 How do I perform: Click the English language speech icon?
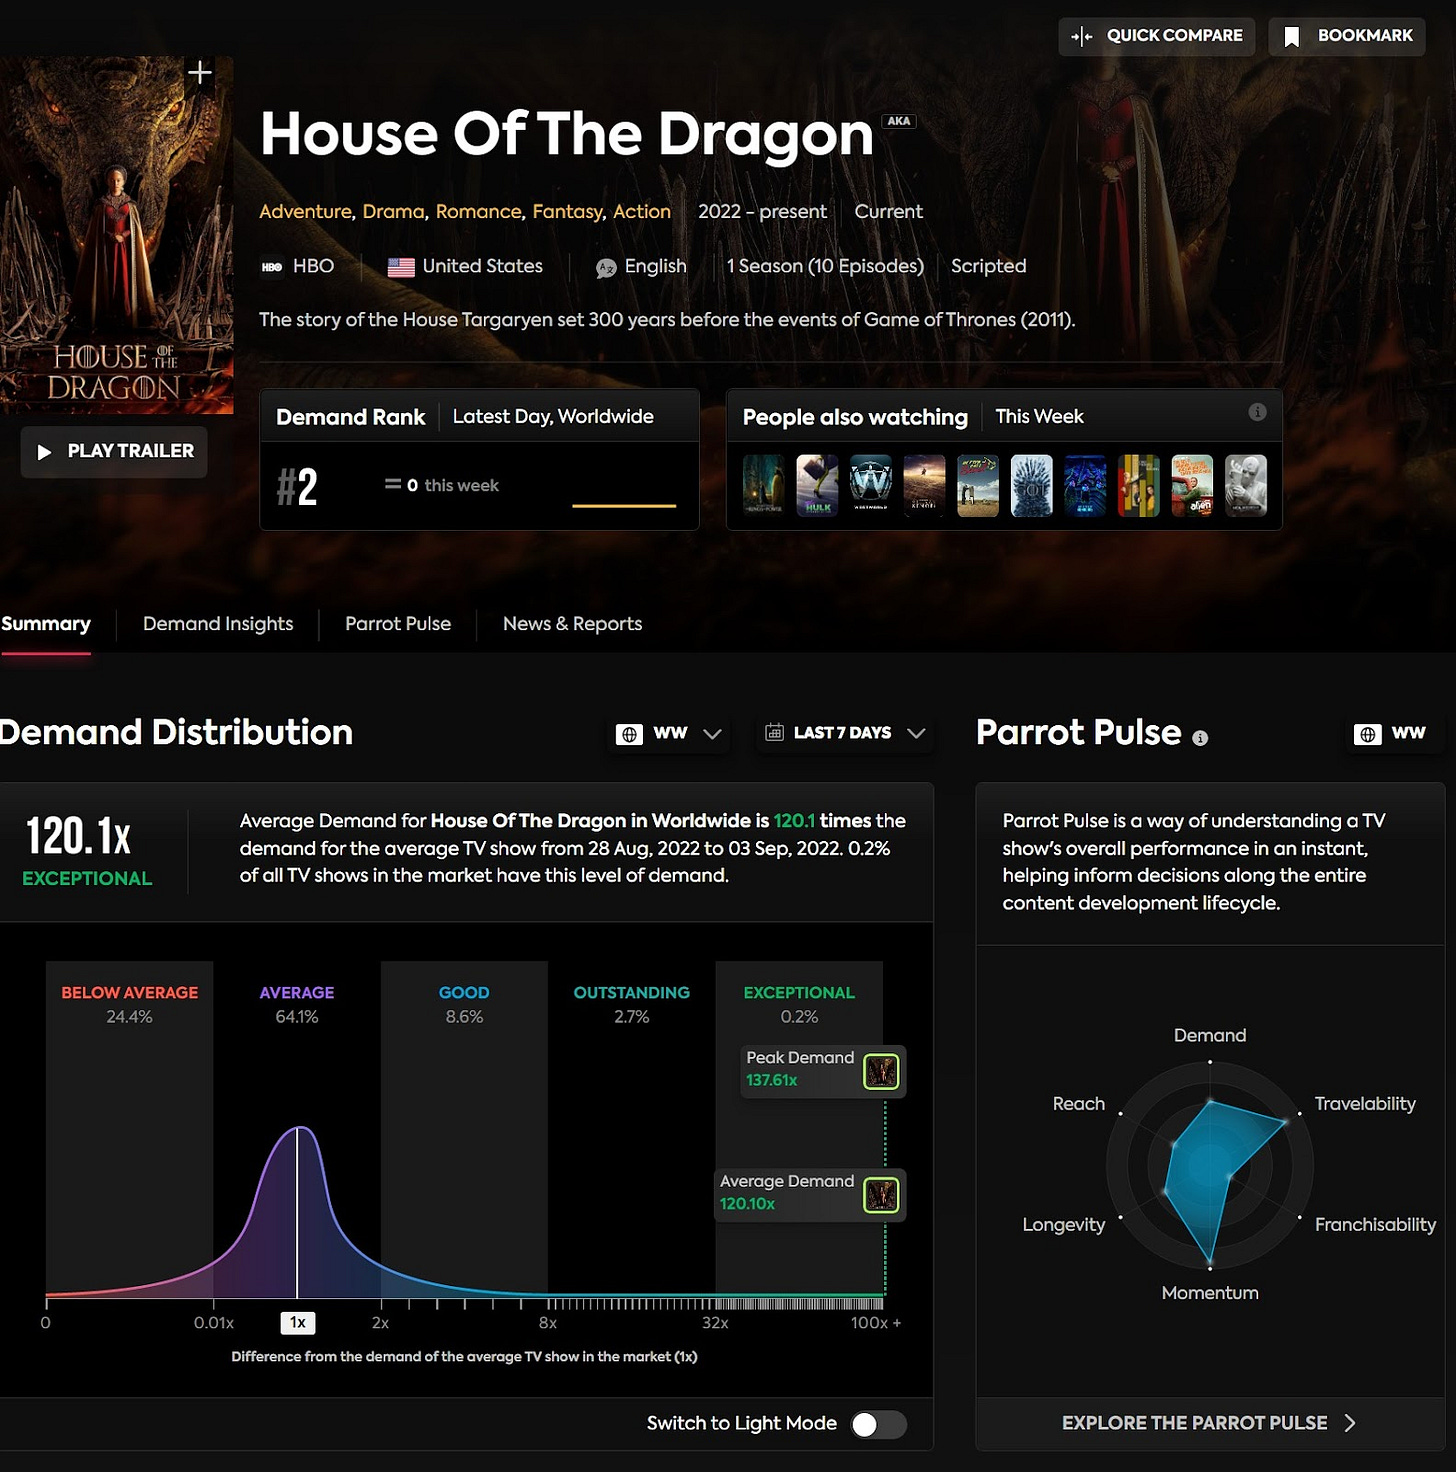point(606,268)
